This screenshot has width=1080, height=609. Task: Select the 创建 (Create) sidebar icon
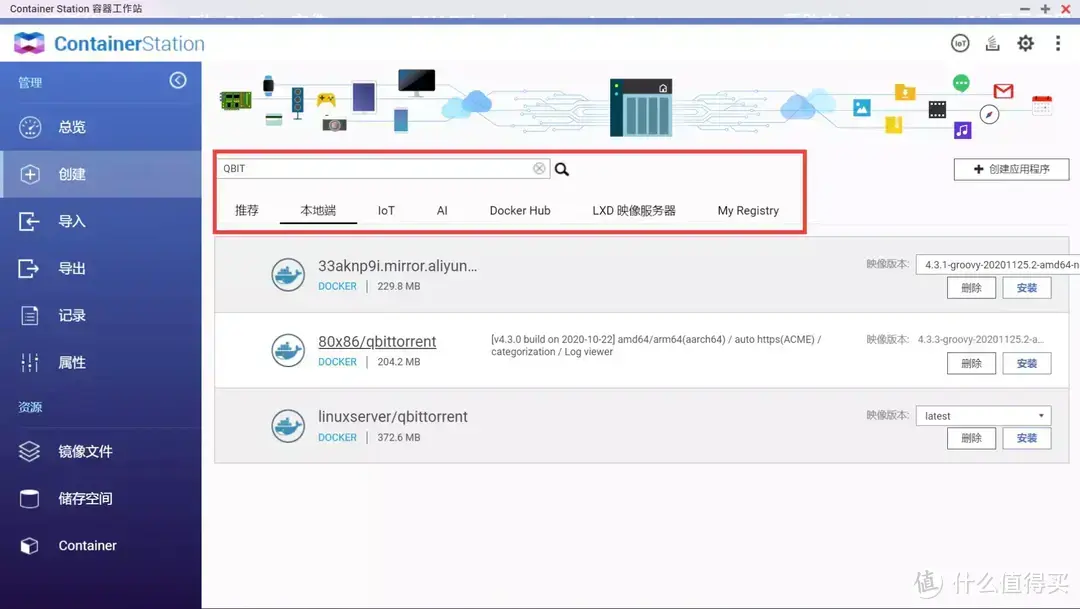point(70,173)
